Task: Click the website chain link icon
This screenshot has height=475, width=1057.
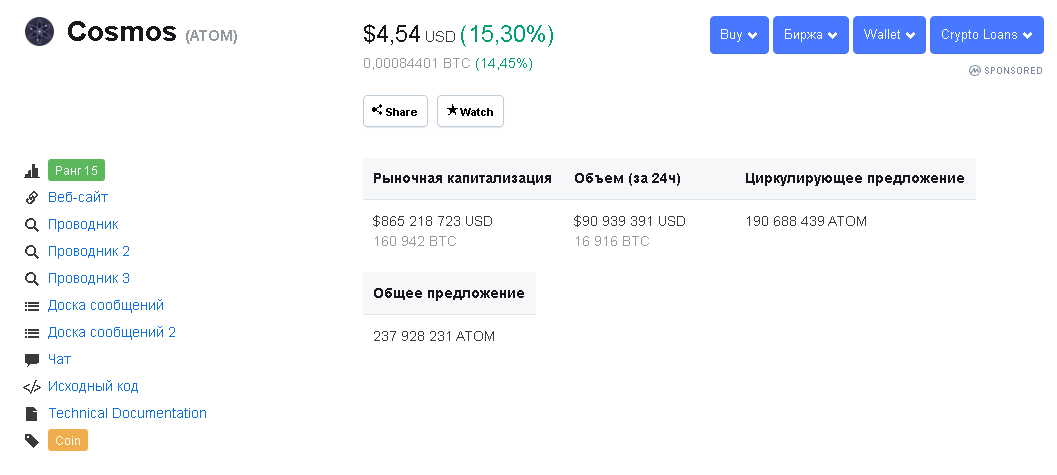Action: (32, 198)
